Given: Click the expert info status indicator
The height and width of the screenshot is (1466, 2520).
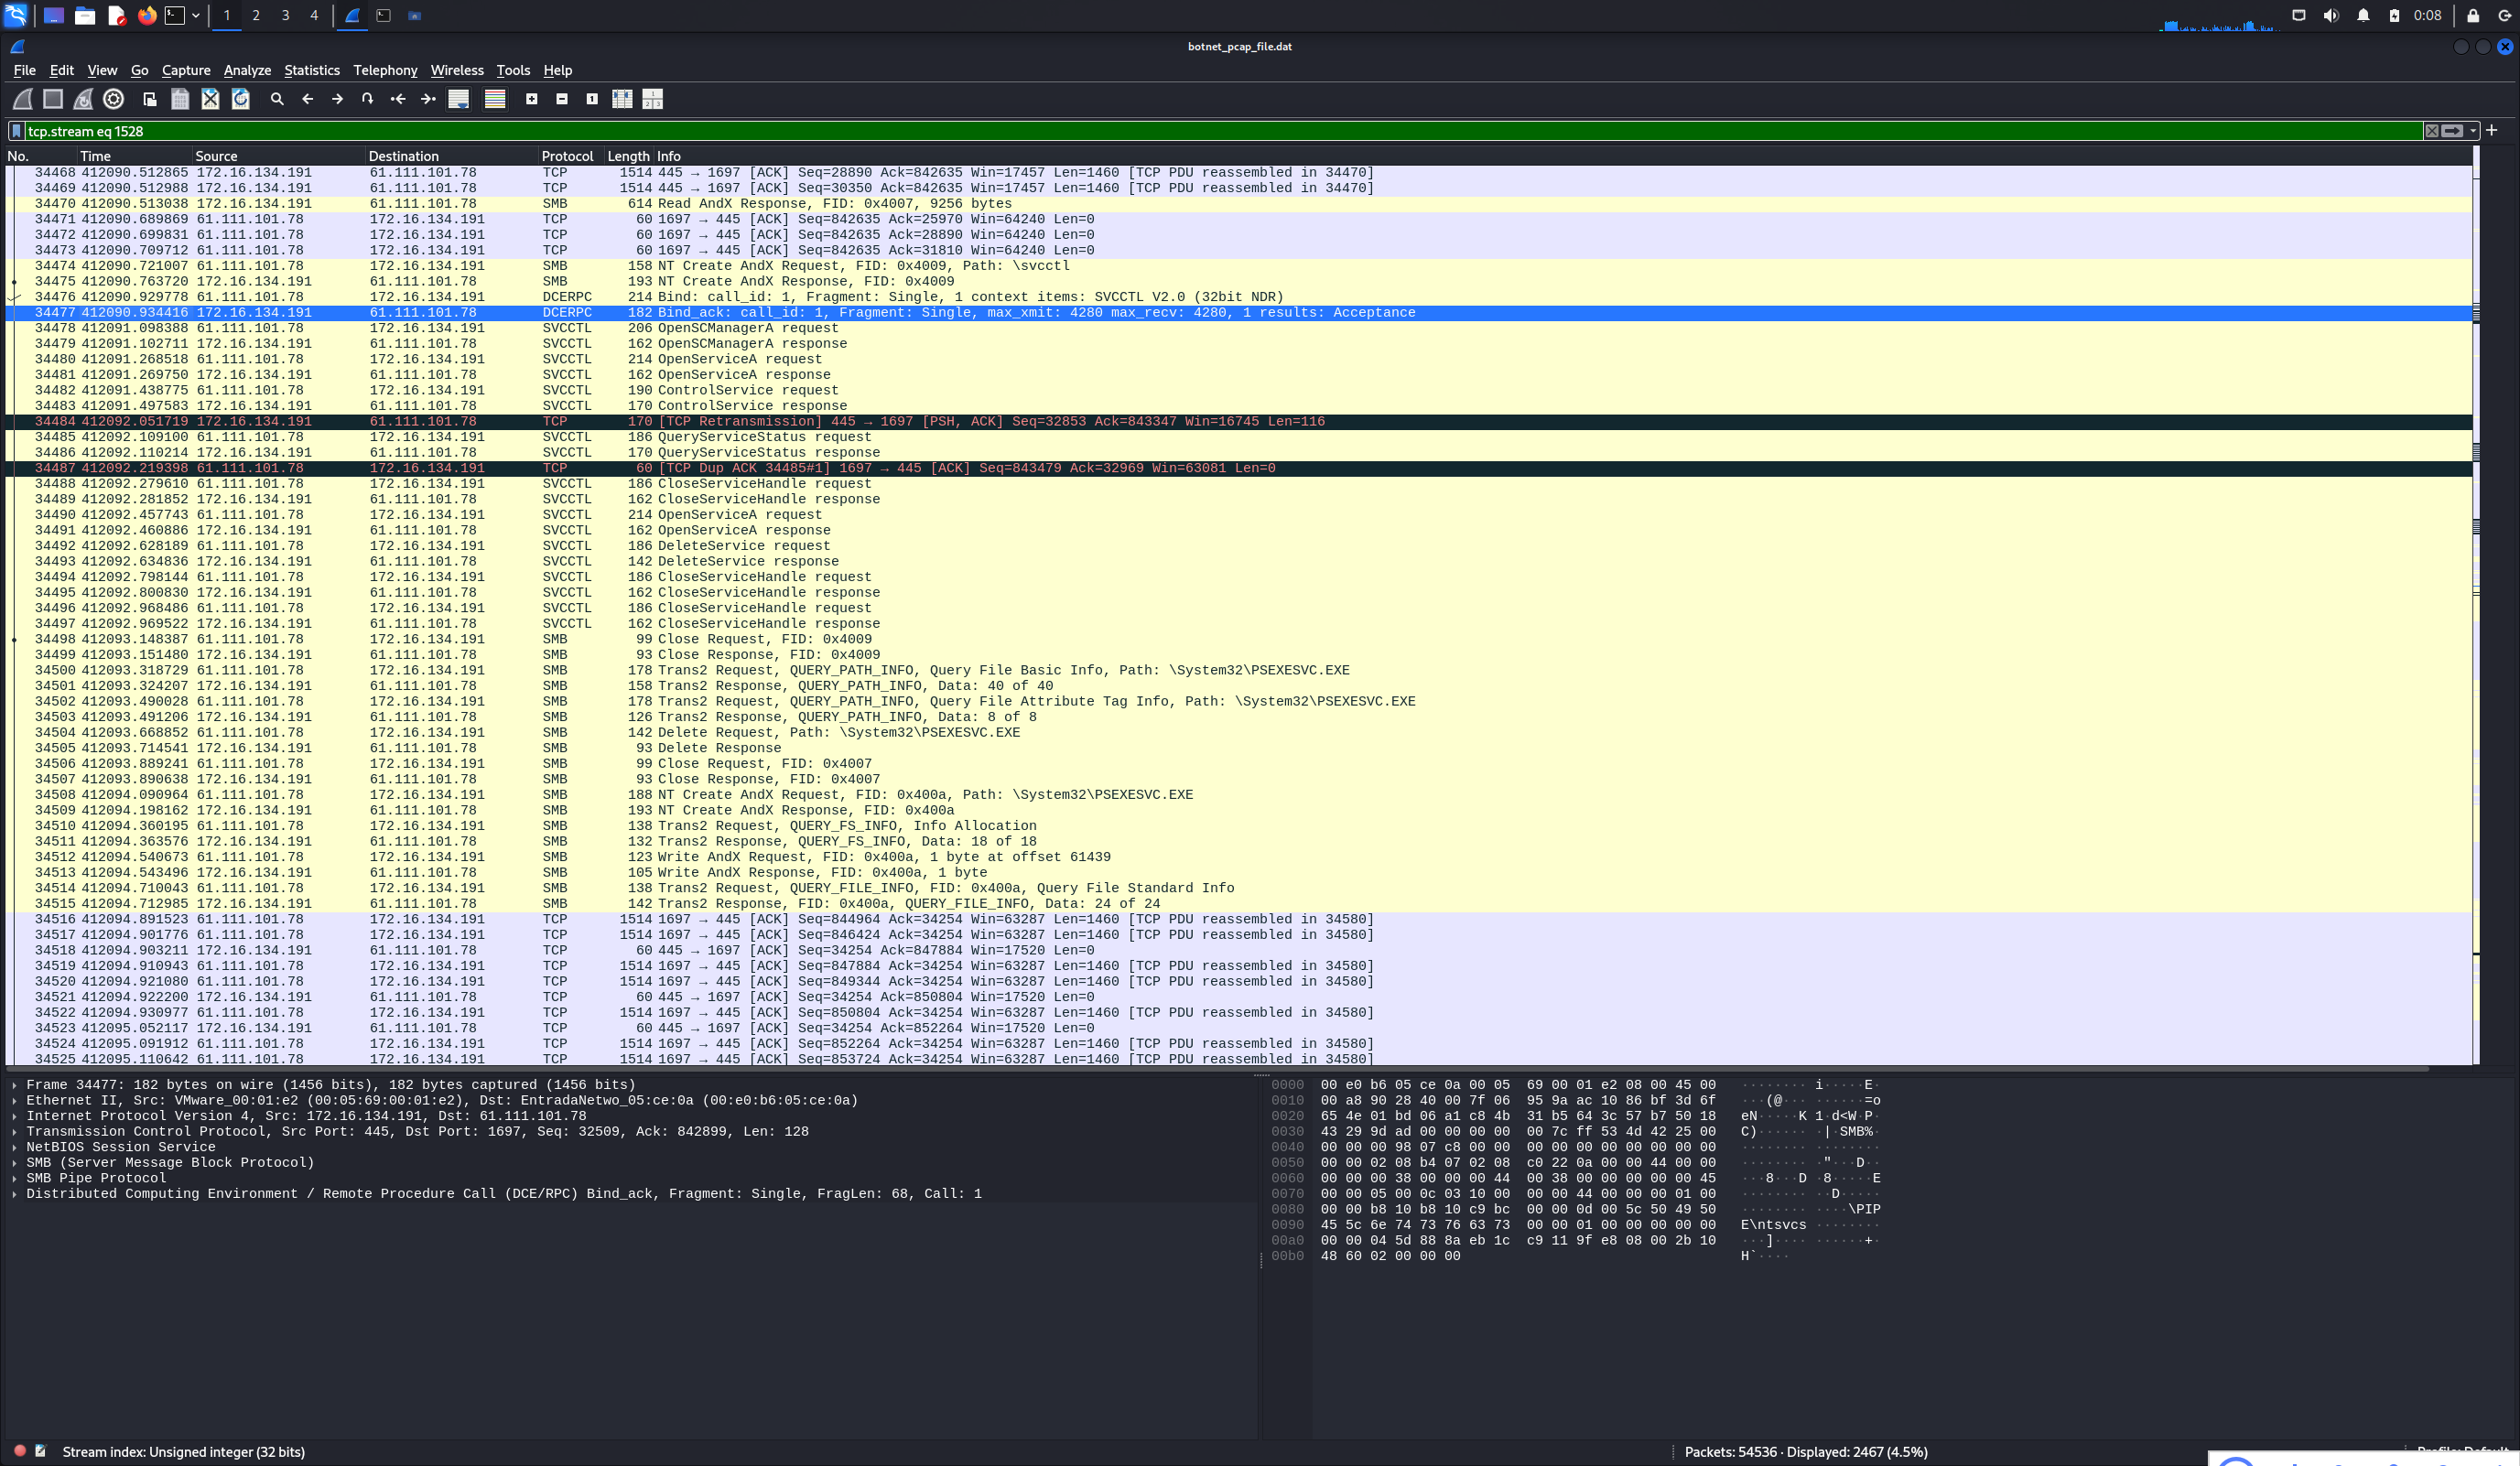Looking at the screenshot, I should point(19,1450).
